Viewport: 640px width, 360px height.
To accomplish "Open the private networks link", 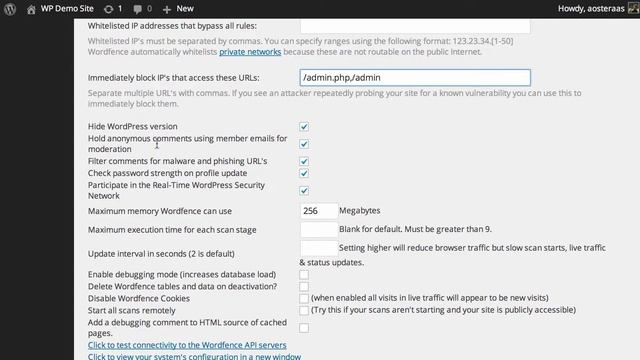I will 250,52.
